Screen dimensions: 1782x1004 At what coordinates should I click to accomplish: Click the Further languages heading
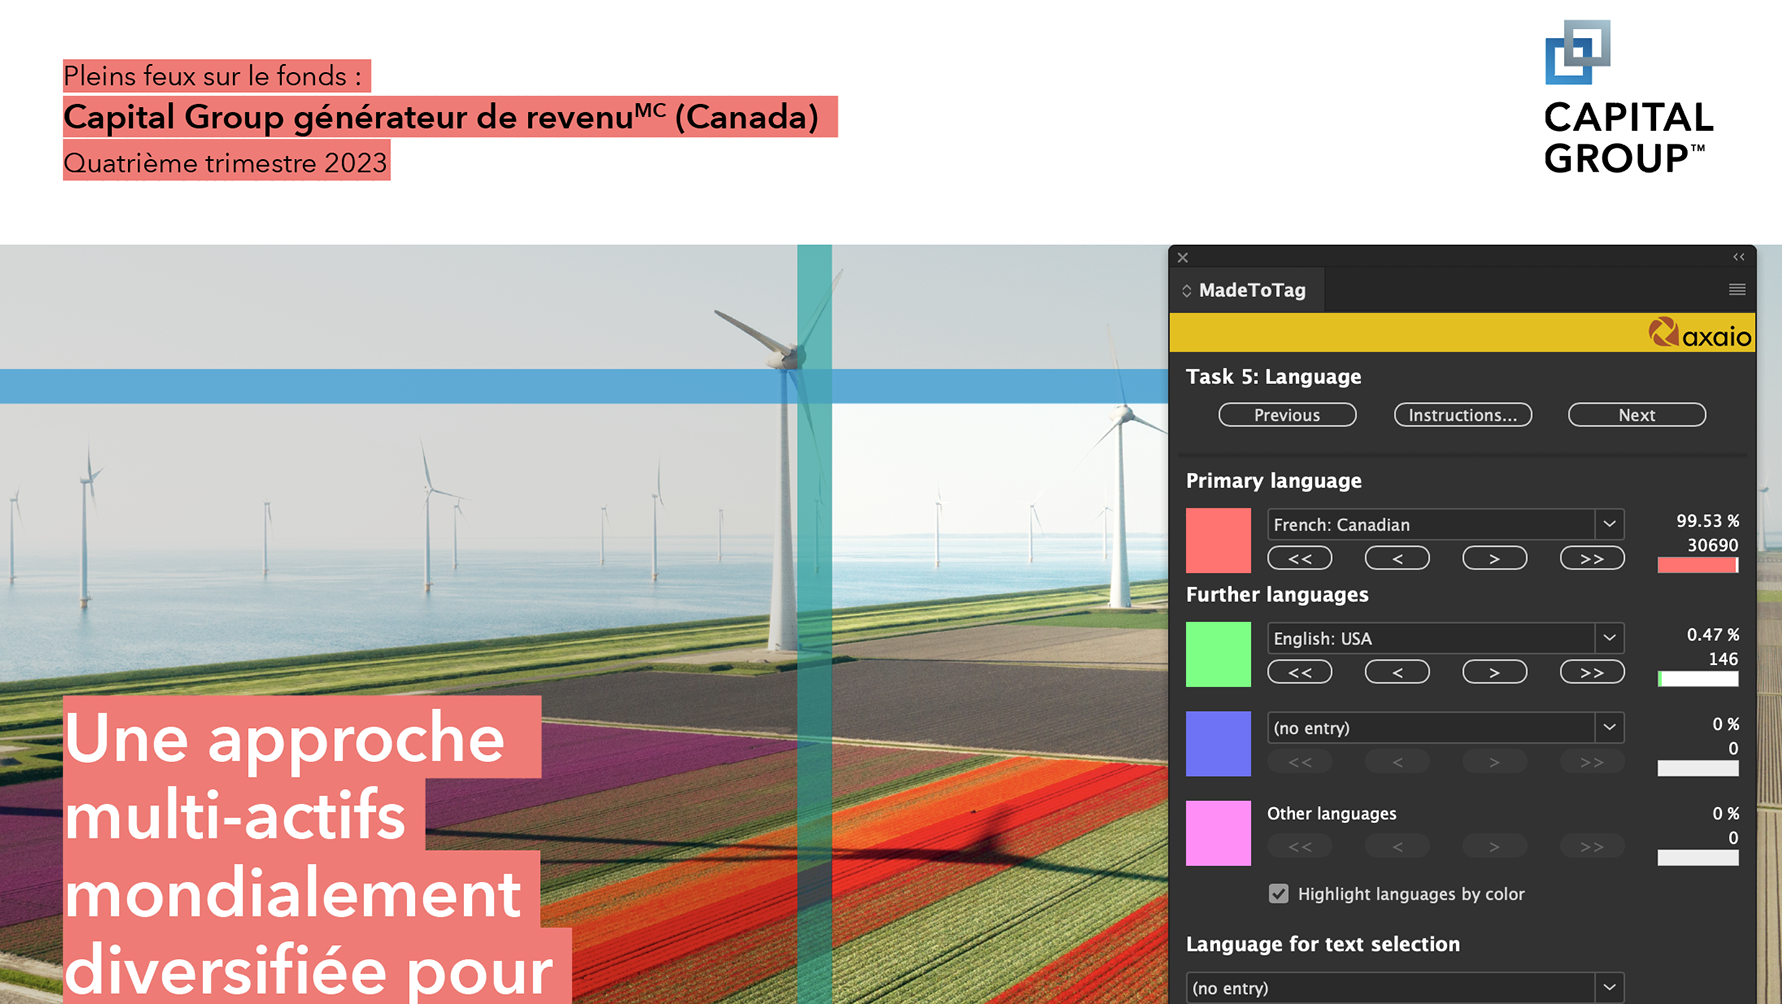tap(1277, 595)
